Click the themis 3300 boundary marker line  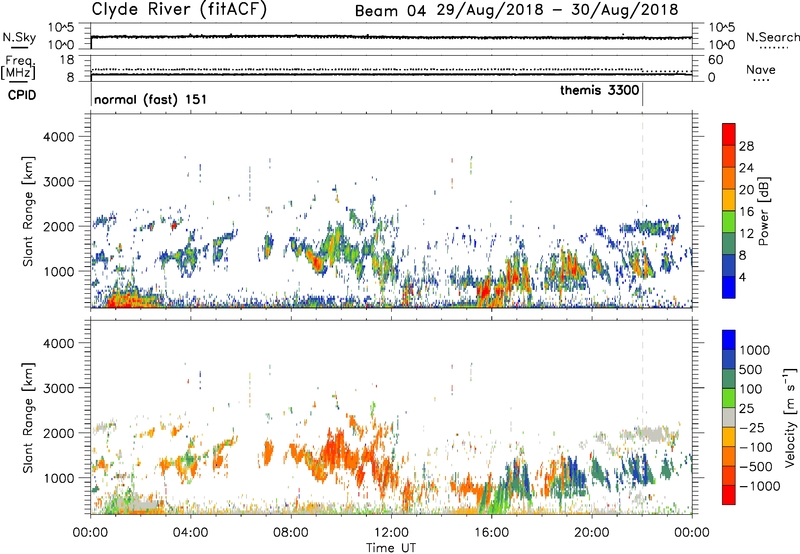642,95
